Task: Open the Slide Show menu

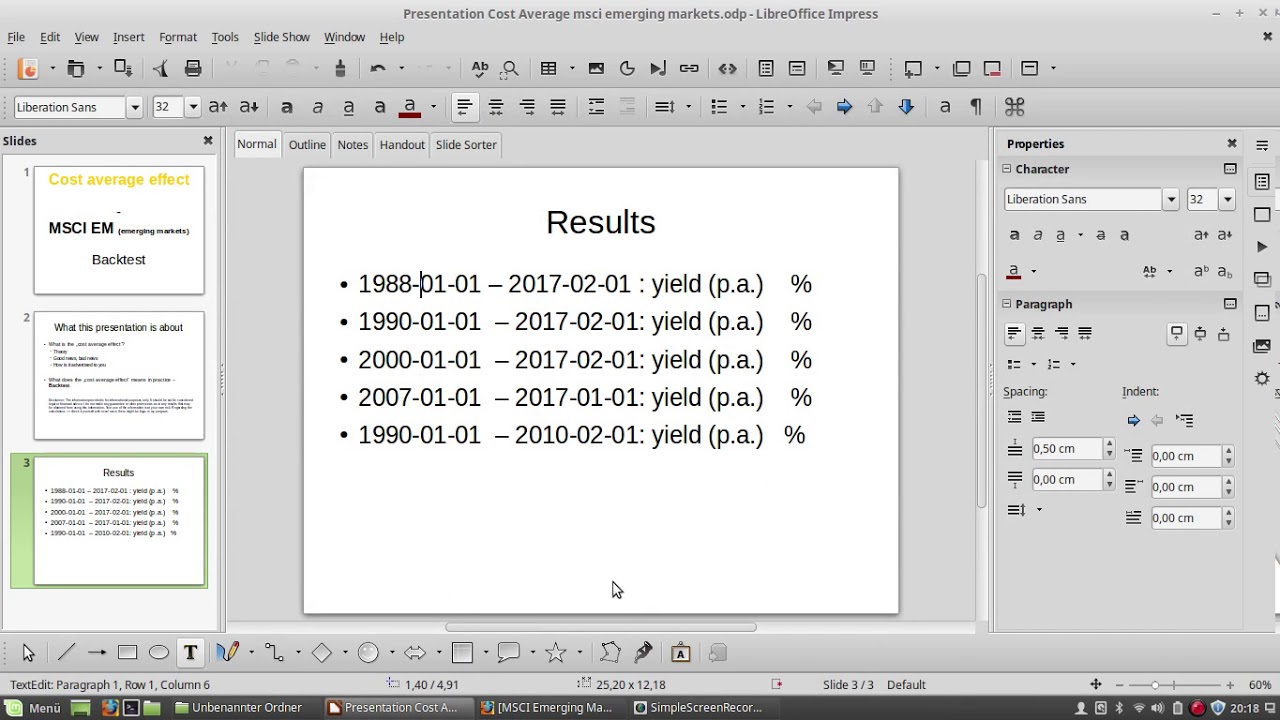Action: 281,37
